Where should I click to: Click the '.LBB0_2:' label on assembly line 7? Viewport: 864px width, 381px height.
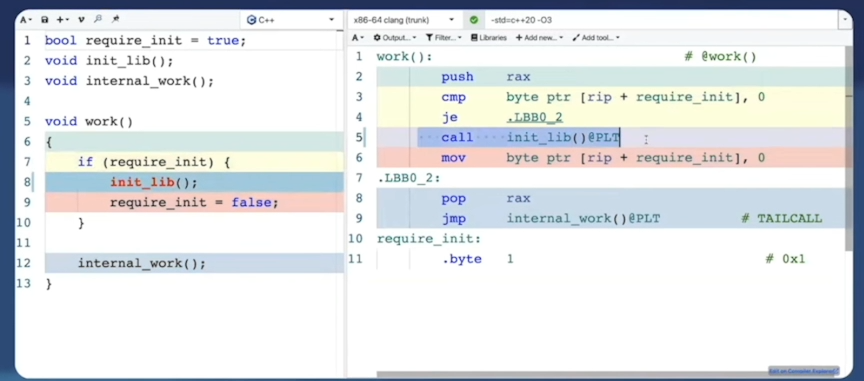[409, 178]
